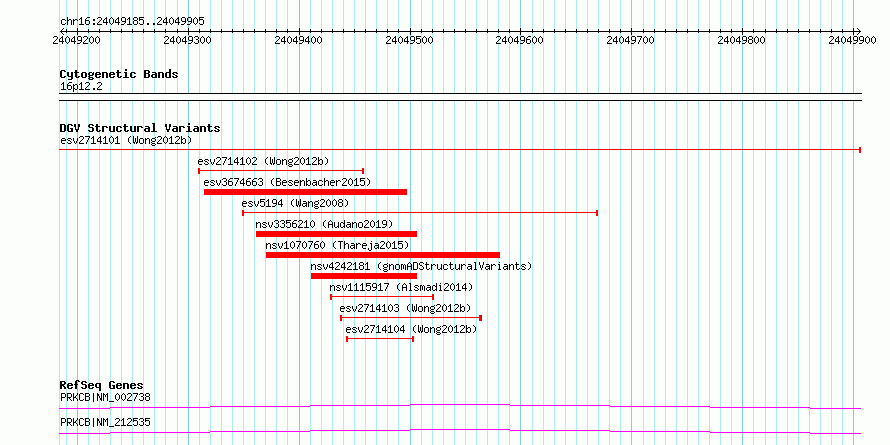
Task: Select the RefSeq Genes track title
Action: click(x=102, y=385)
